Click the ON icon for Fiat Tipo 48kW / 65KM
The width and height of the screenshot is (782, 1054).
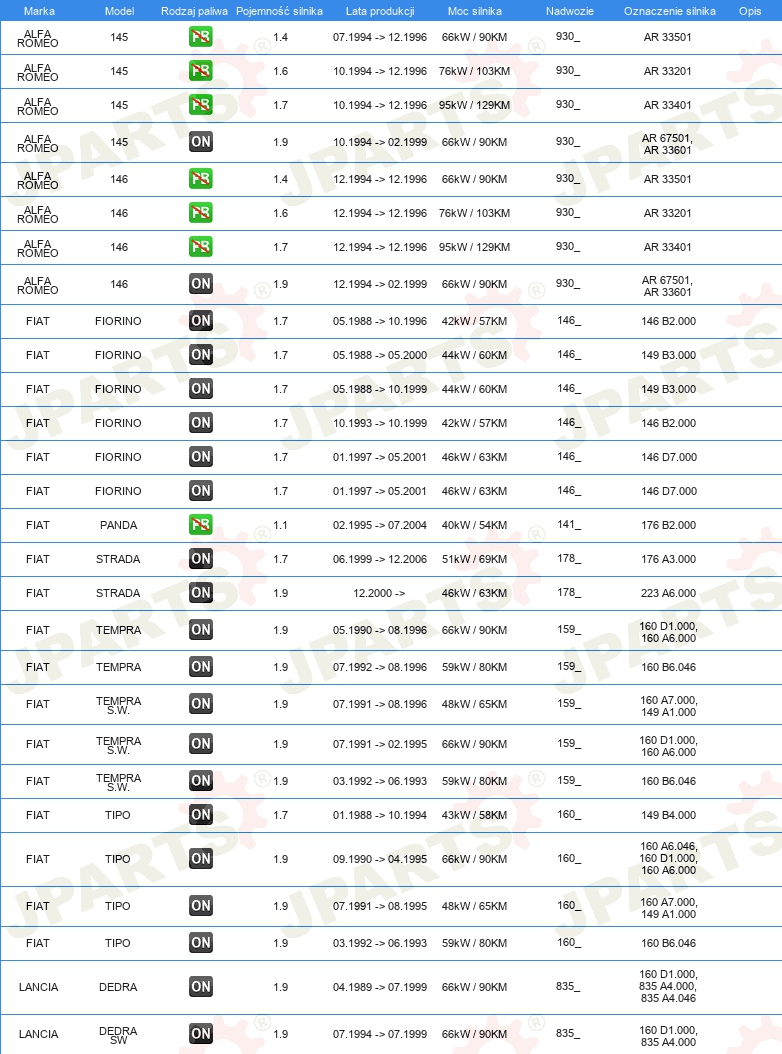pos(200,905)
